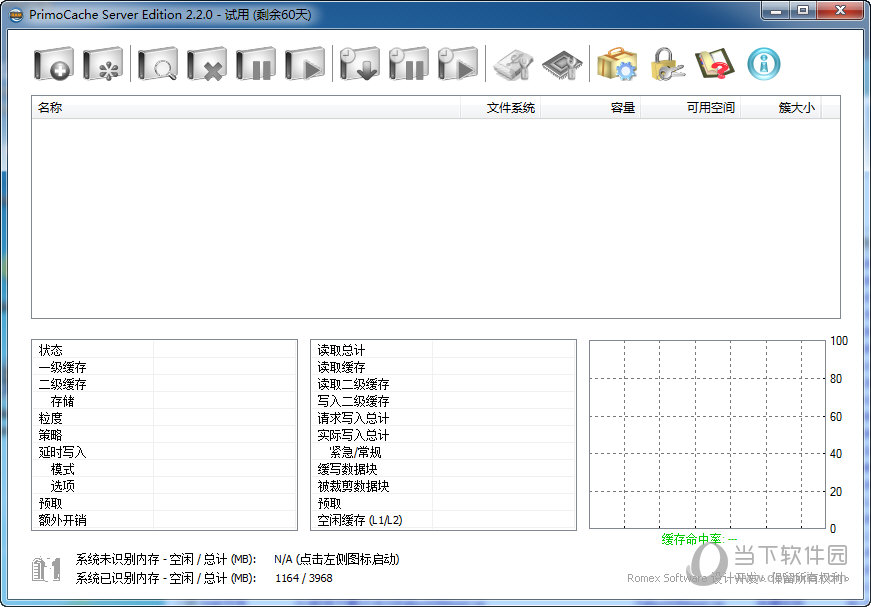Click the N/A (点击左侧图标启动) text
The width and height of the screenshot is (871, 607).
(337, 559)
